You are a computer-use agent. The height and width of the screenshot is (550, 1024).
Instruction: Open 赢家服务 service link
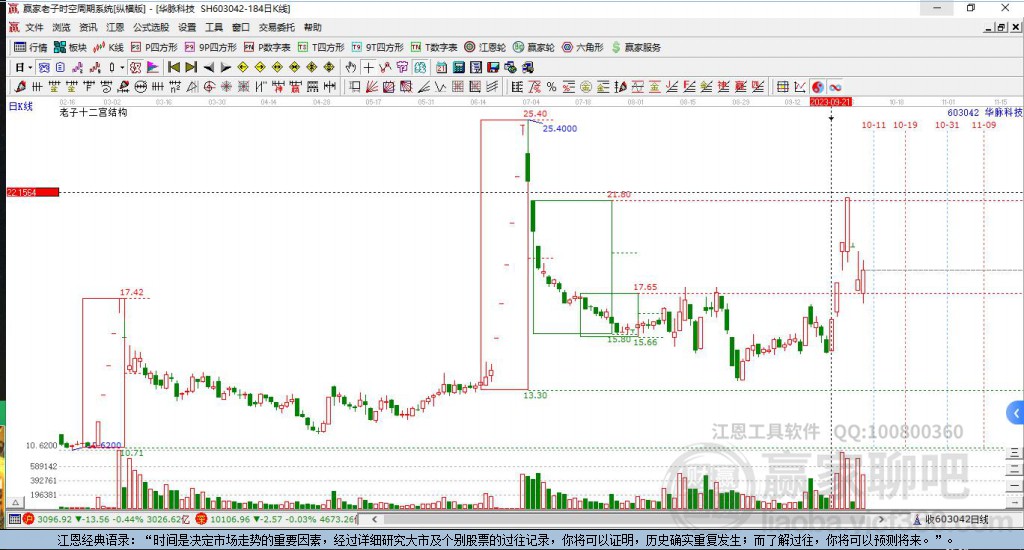(x=636, y=47)
